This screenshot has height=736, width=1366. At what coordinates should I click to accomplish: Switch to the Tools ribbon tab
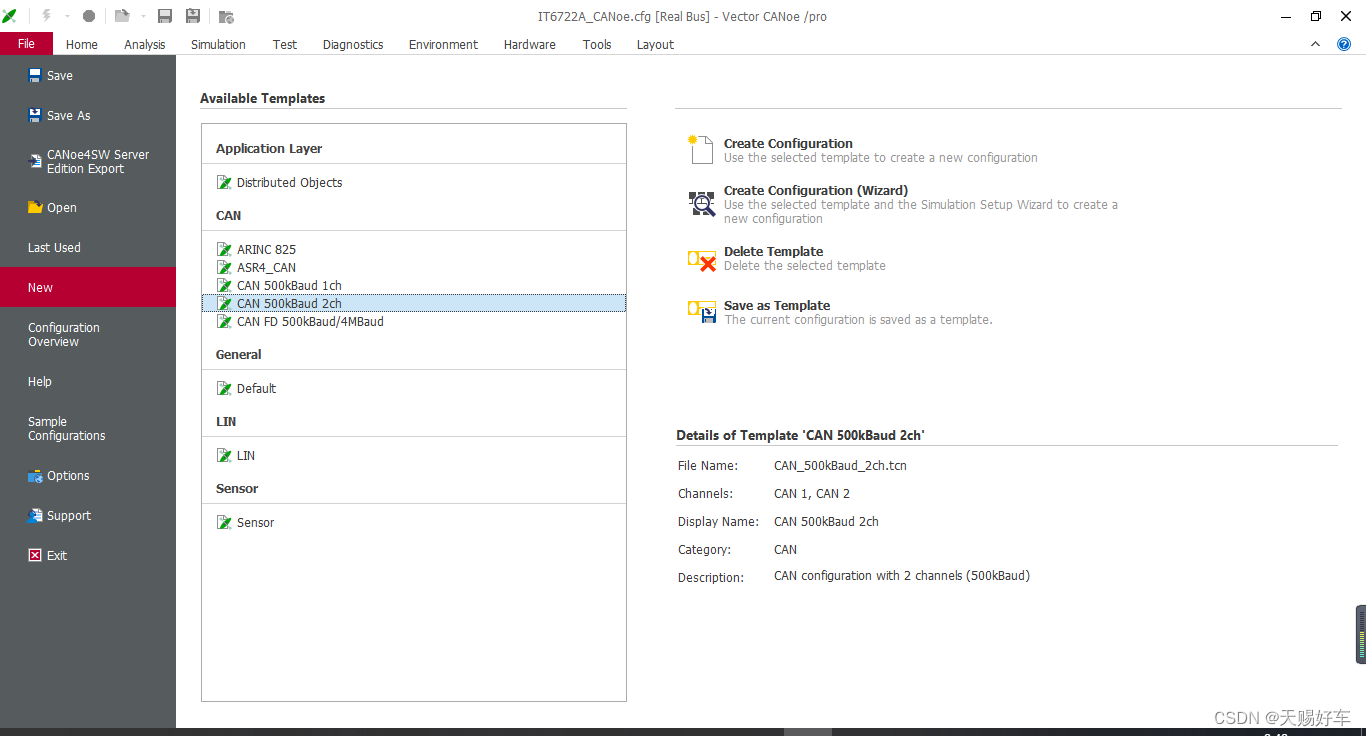click(x=597, y=44)
